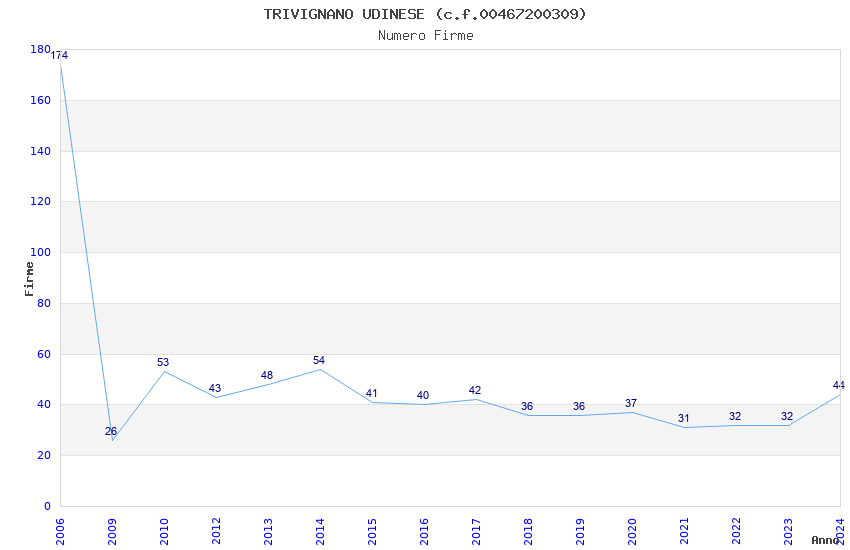
Task: Click y-axis tick value 60
Action: coord(44,354)
